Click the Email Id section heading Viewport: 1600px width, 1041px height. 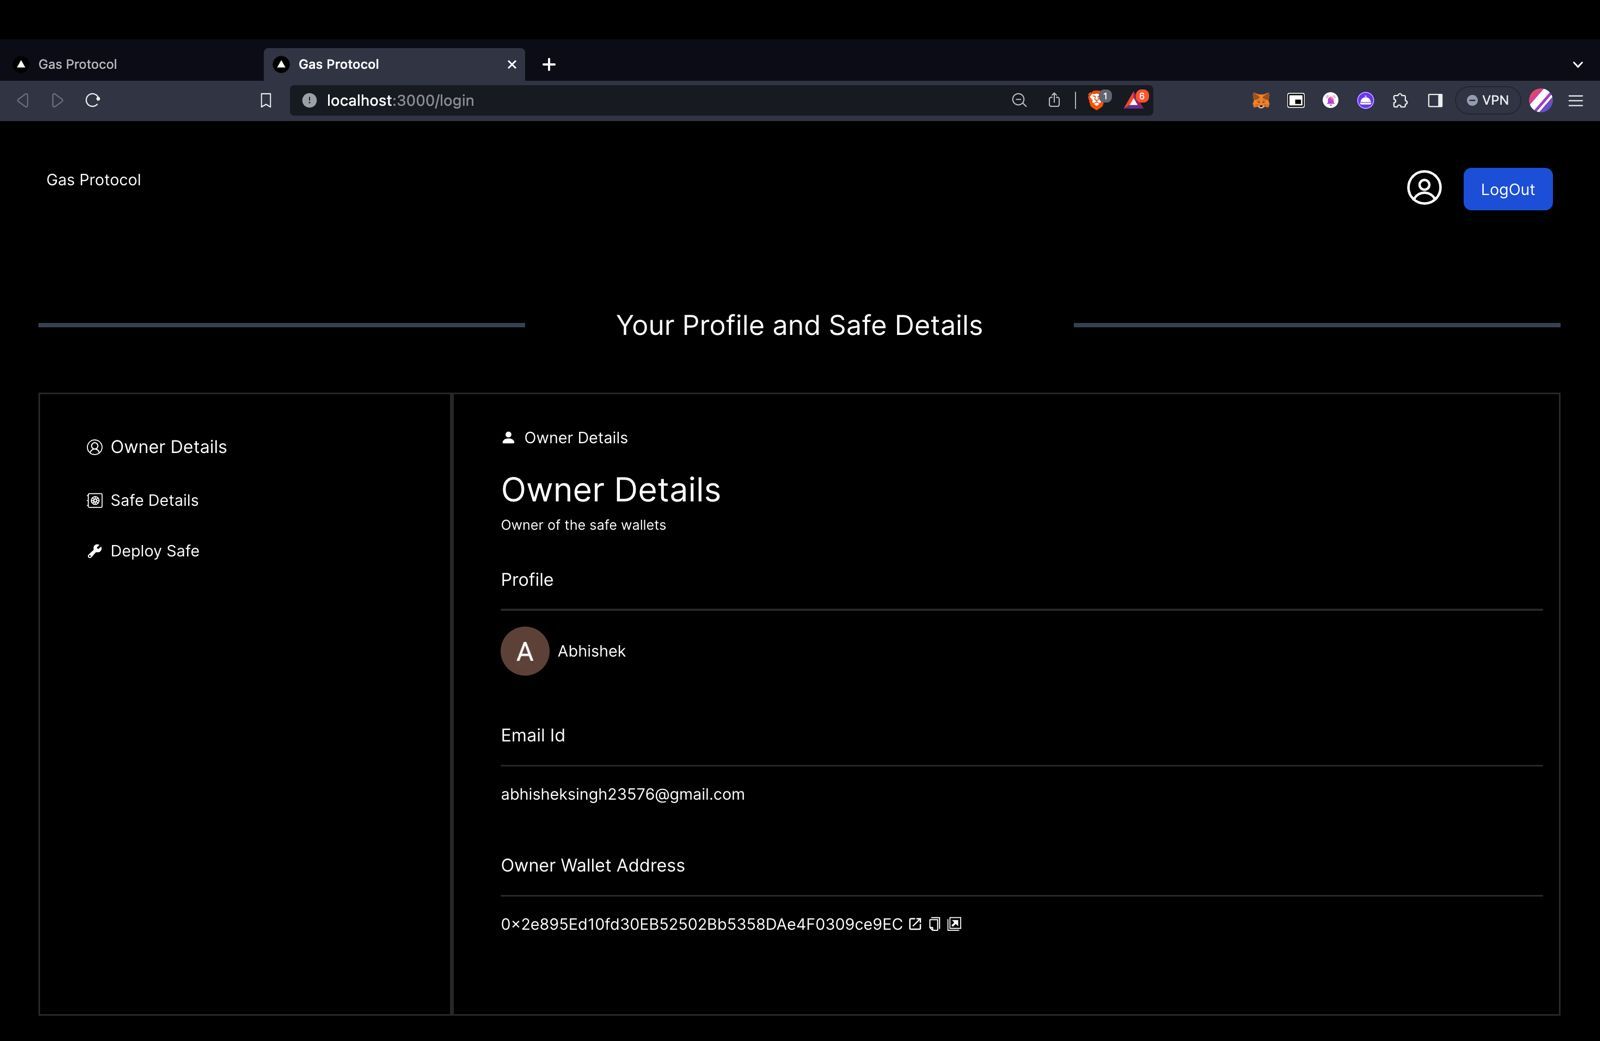[533, 735]
